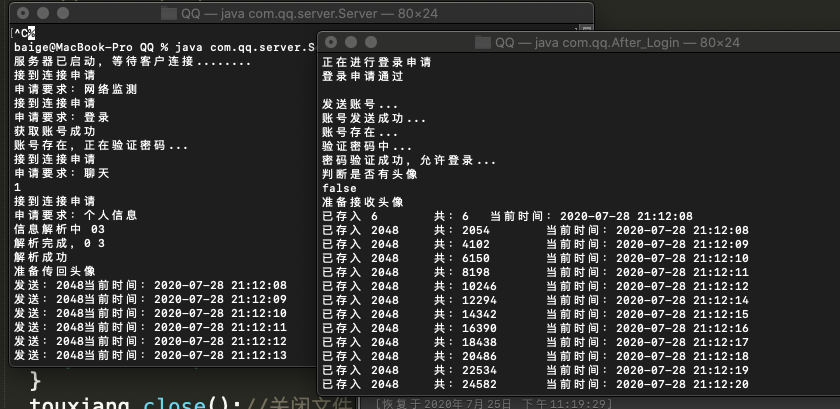Viewport: 840px width, 409px height.
Task: Click the row with total 共：22534
Action: 535,369
